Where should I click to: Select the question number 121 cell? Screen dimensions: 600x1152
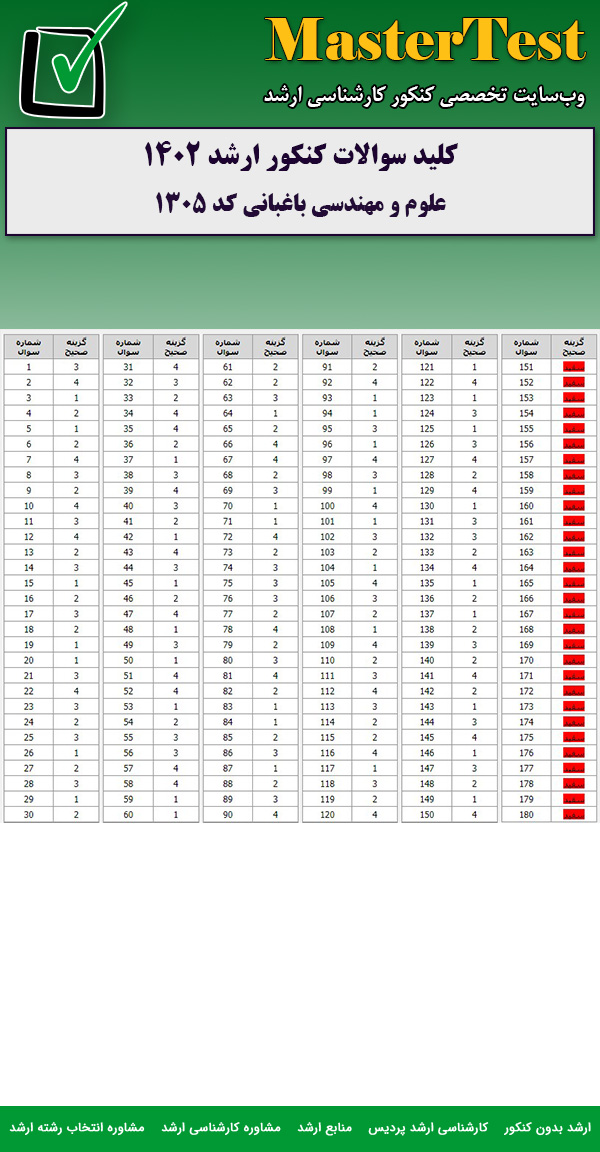427,367
